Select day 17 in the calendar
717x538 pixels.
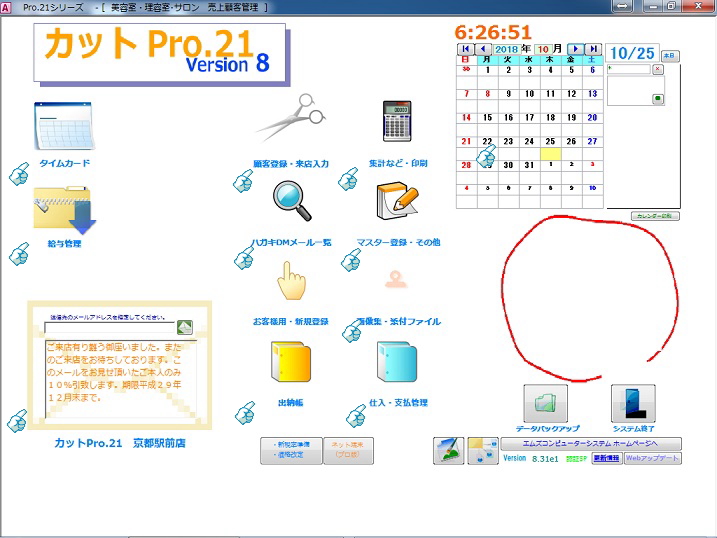(x=530, y=117)
